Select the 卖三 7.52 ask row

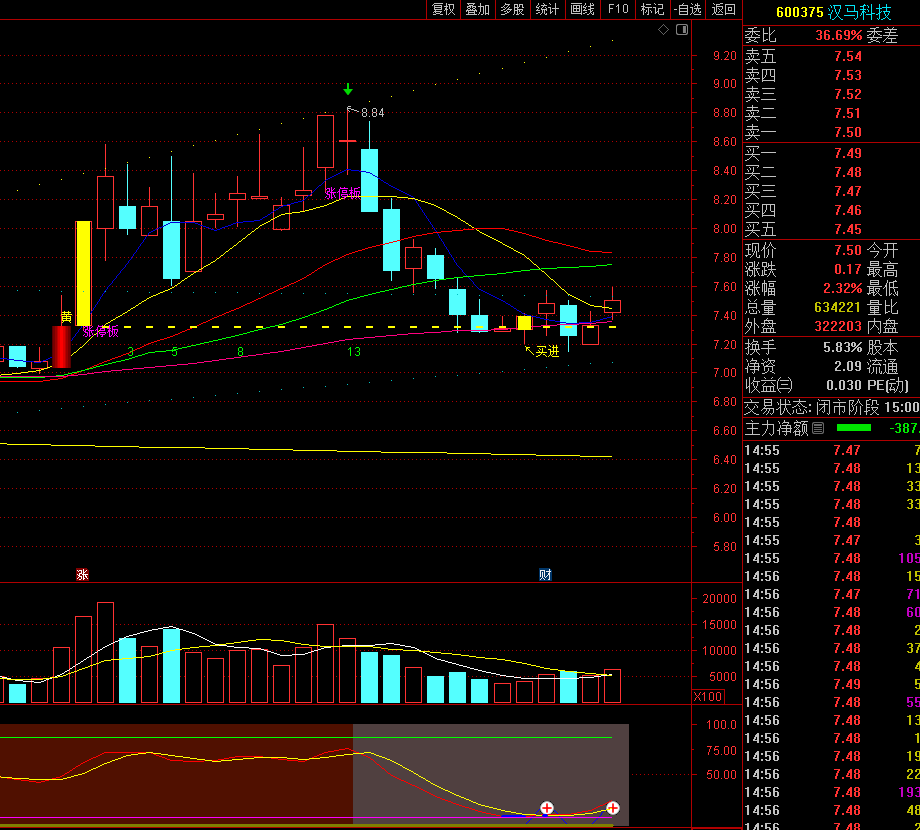[x=831, y=94]
